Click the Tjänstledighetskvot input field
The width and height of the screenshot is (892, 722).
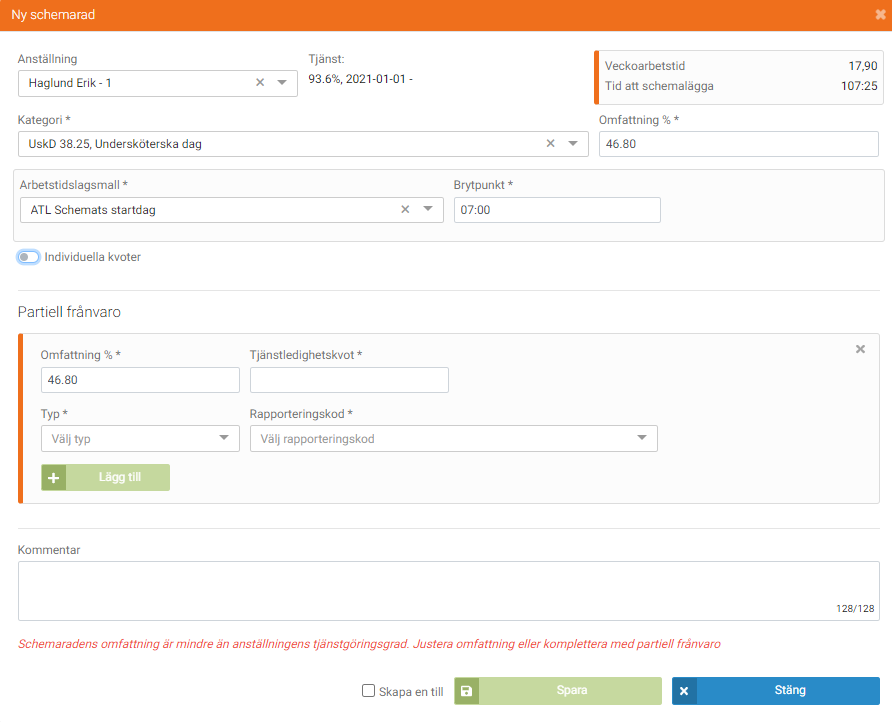pos(349,380)
